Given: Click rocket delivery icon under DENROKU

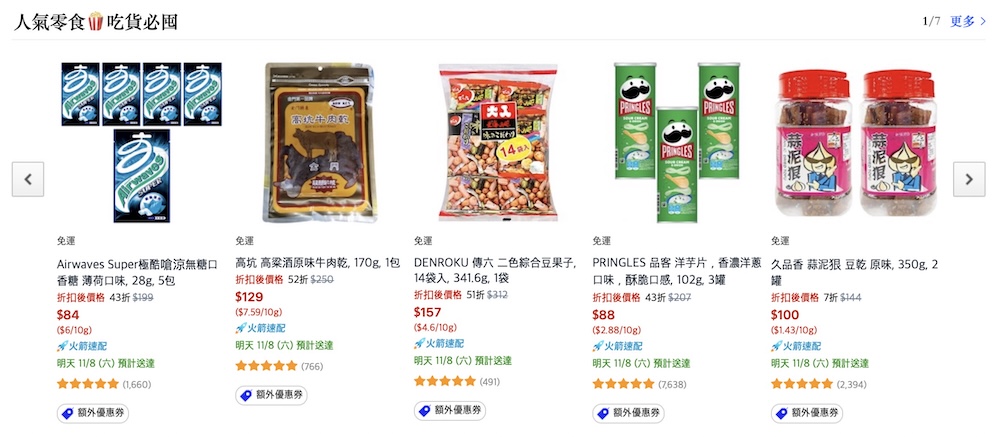Looking at the screenshot, I should (419, 343).
